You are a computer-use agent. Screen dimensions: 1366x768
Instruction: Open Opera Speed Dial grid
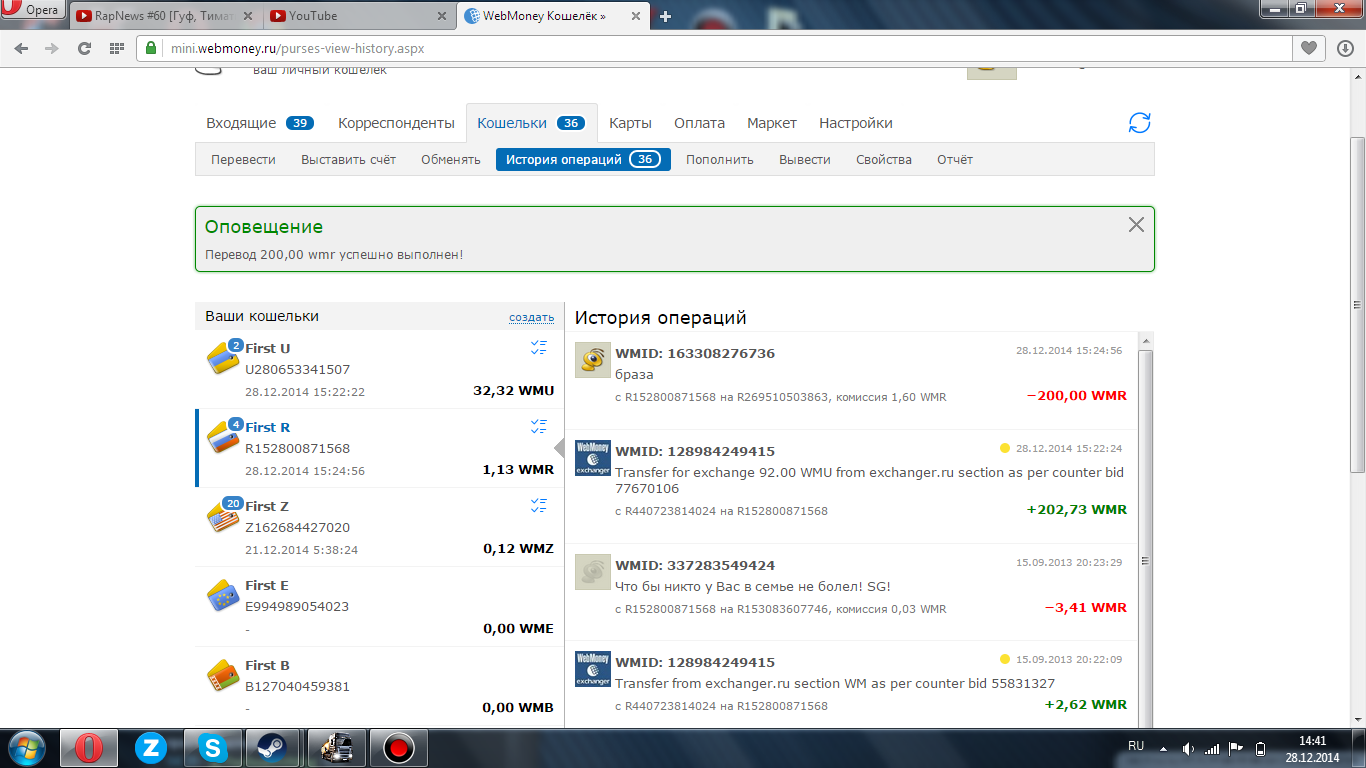tap(117, 48)
